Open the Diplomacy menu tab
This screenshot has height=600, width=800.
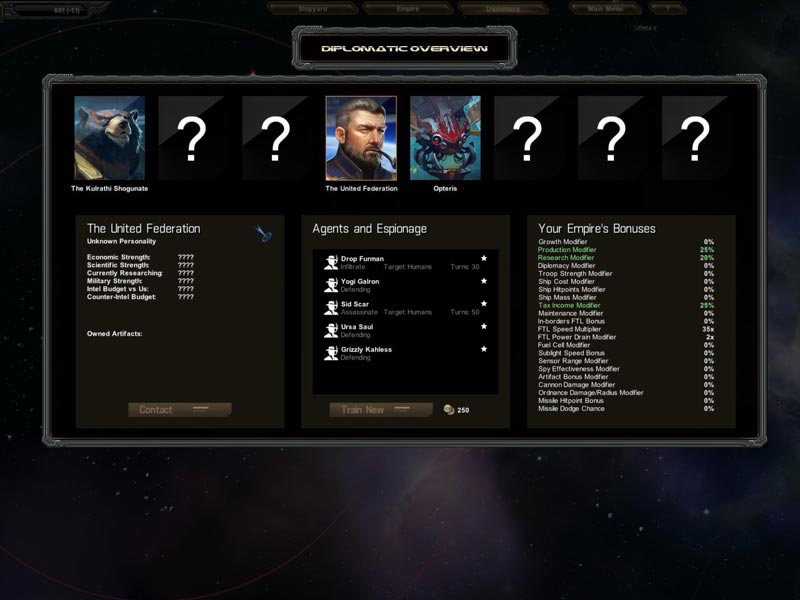[x=503, y=9]
